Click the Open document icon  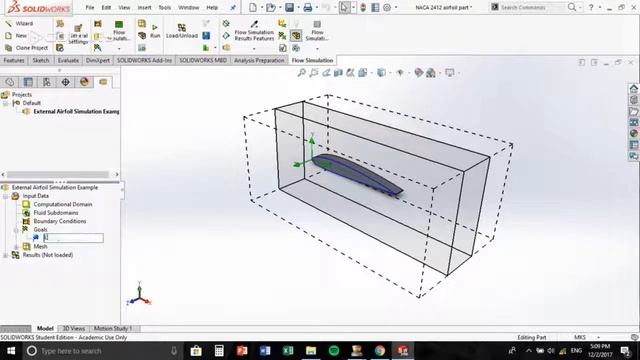pyautogui.click(x=271, y=7)
